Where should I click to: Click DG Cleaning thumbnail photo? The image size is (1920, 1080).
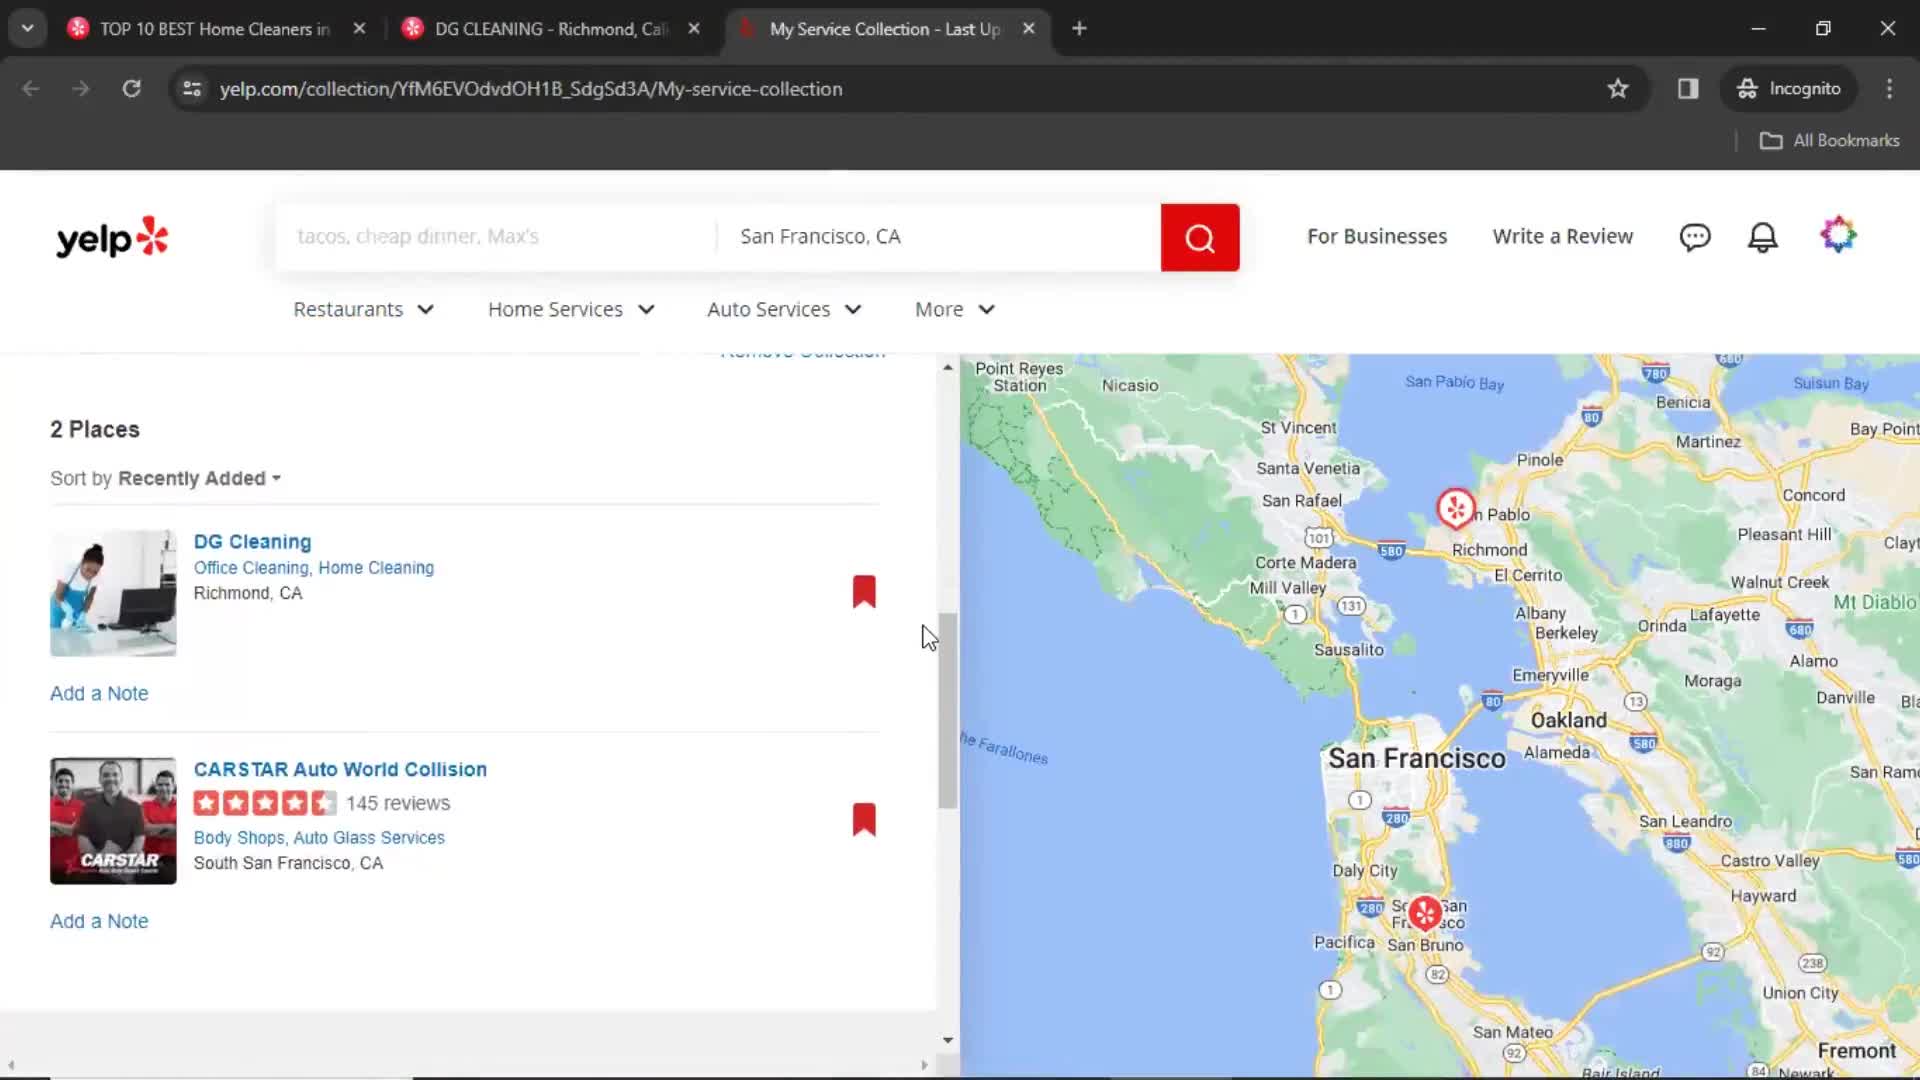pyautogui.click(x=113, y=593)
